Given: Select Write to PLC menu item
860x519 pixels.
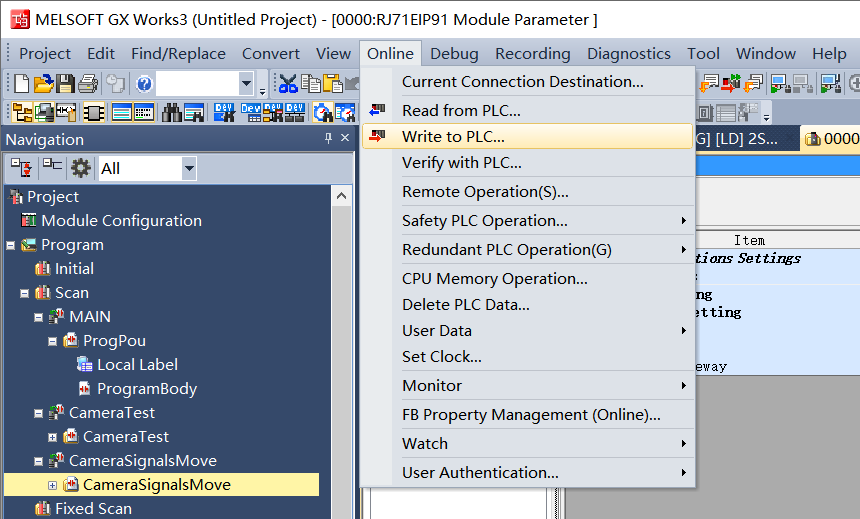Looking at the screenshot, I should pyautogui.click(x=453, y=137).
